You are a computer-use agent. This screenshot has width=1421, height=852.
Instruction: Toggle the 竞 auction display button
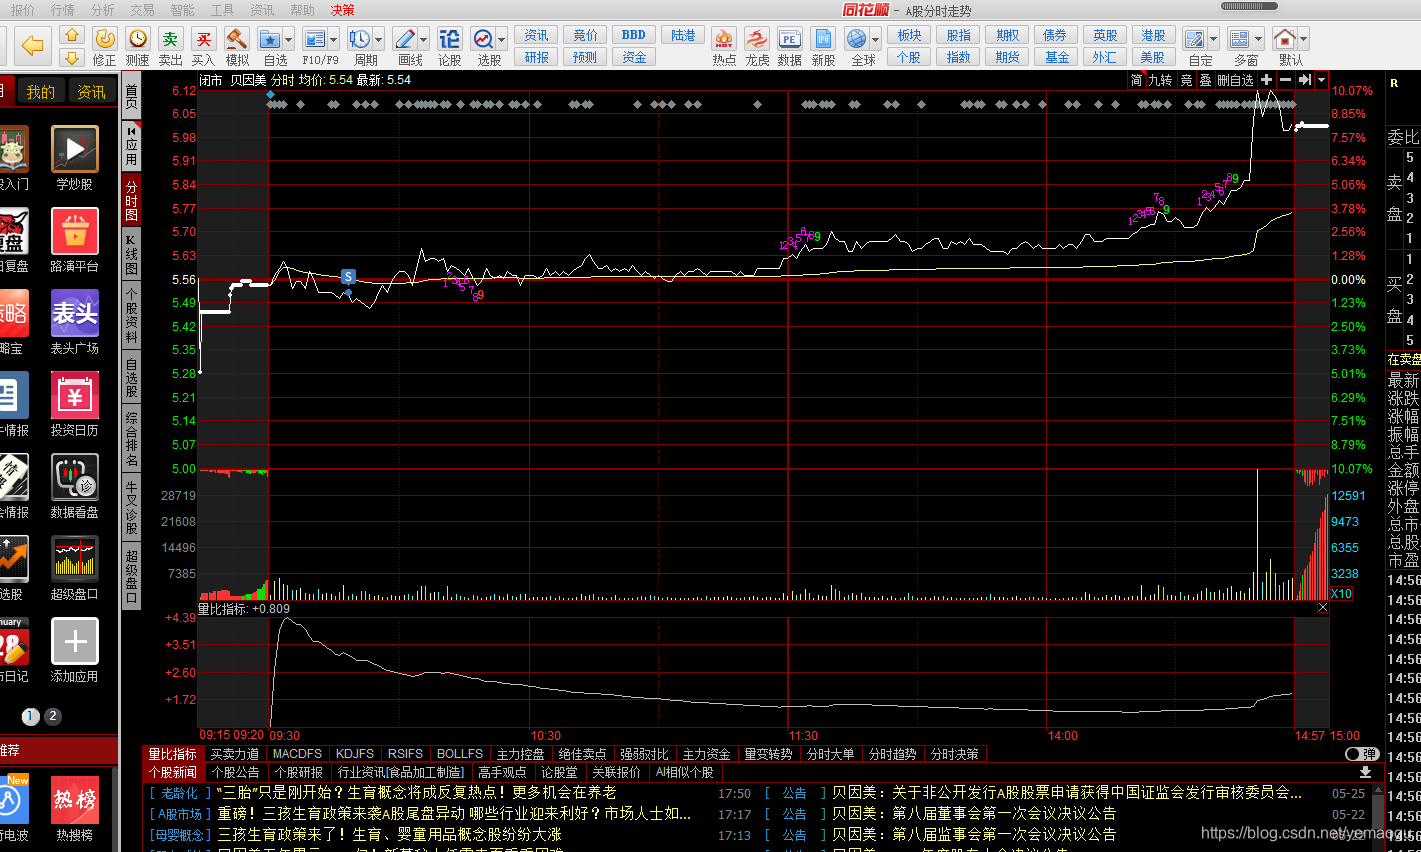[1187, 80]
